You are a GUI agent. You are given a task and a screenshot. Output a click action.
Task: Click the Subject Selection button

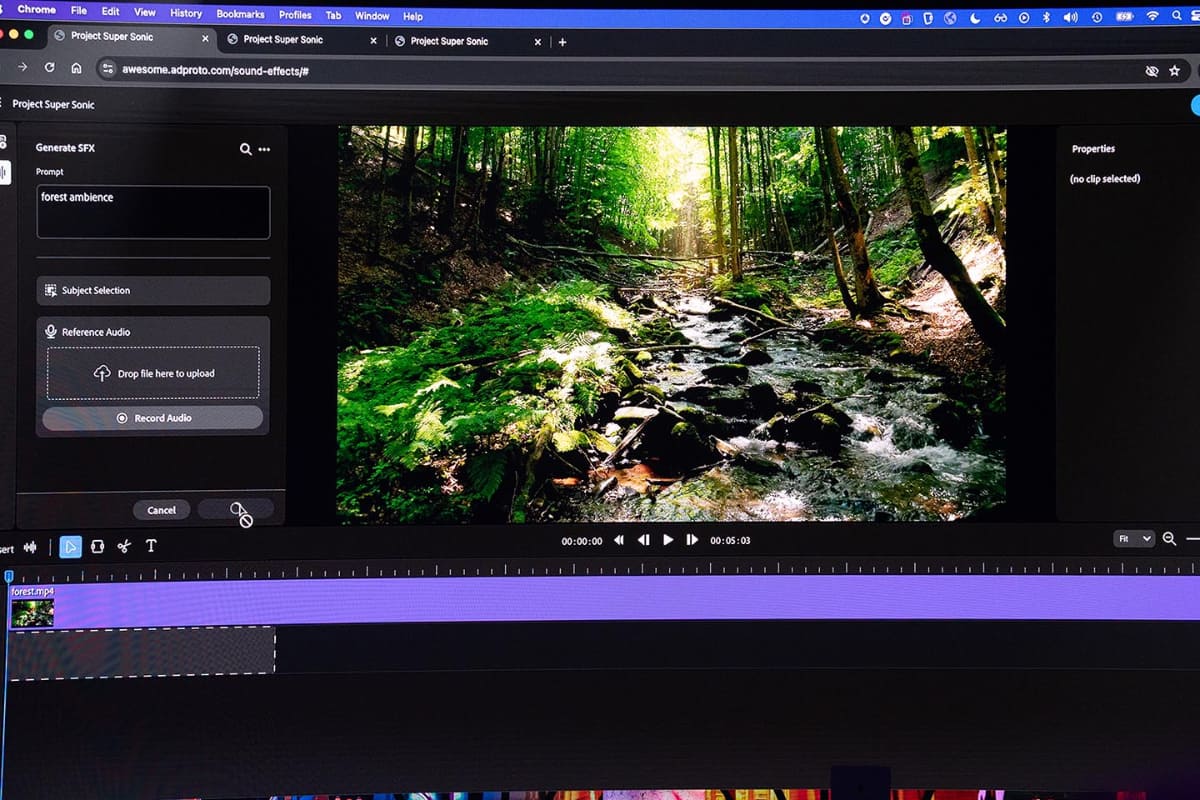[153, 290]
